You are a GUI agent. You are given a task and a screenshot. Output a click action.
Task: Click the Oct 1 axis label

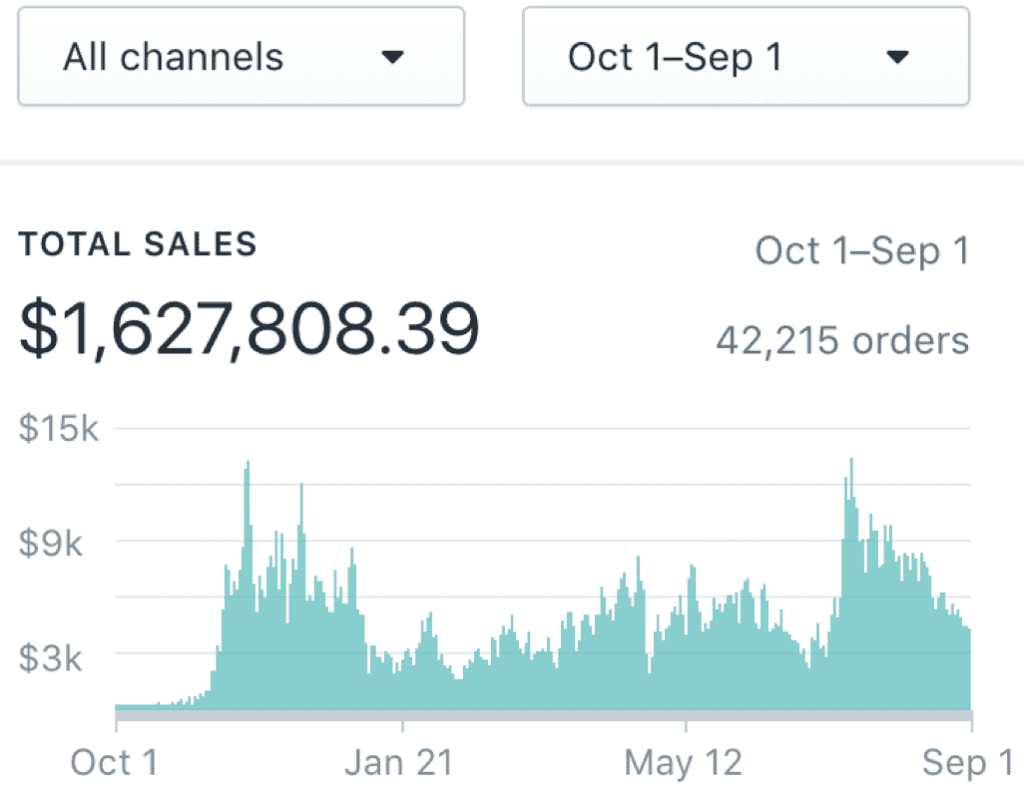pos(114,762)
